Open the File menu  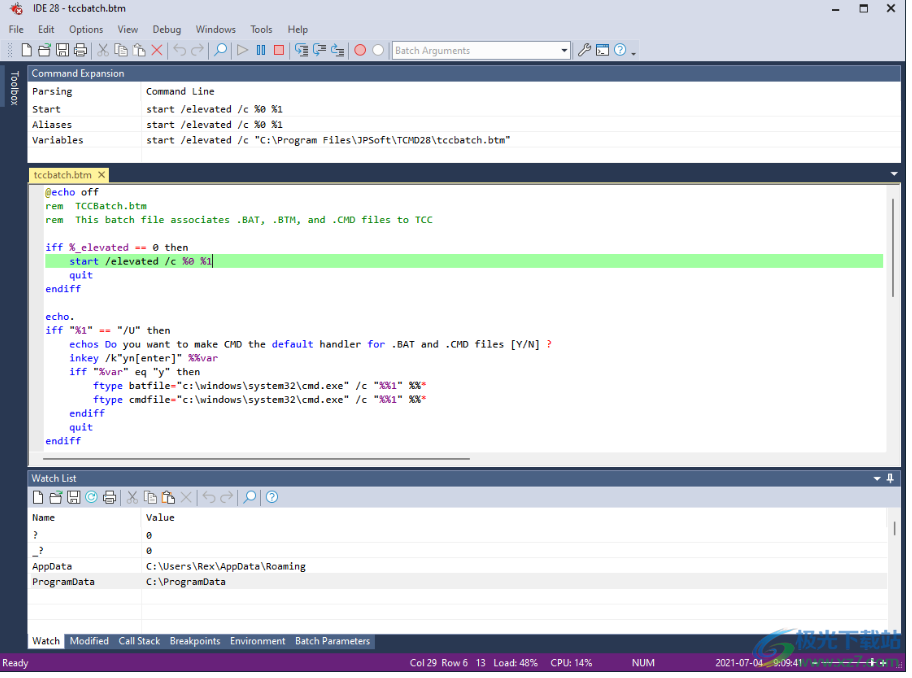16,30
